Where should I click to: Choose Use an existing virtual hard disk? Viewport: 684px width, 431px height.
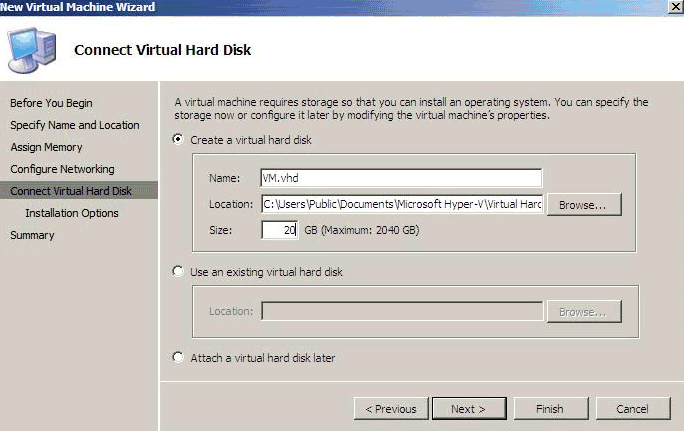click(179, 272)
